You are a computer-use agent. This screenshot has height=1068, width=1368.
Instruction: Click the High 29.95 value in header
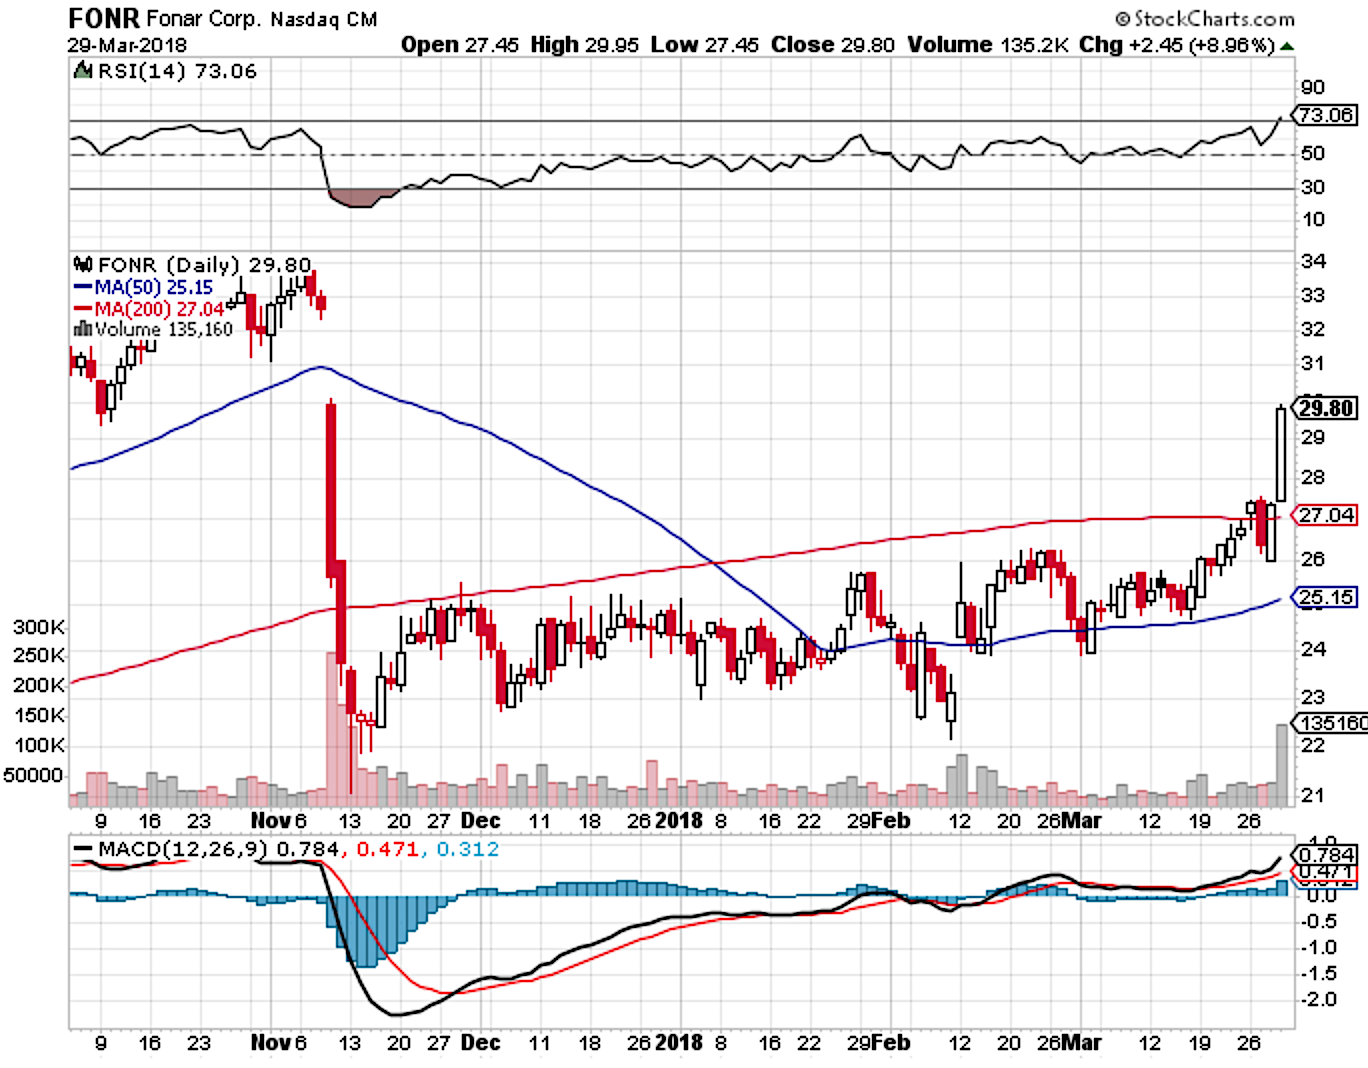584,45
